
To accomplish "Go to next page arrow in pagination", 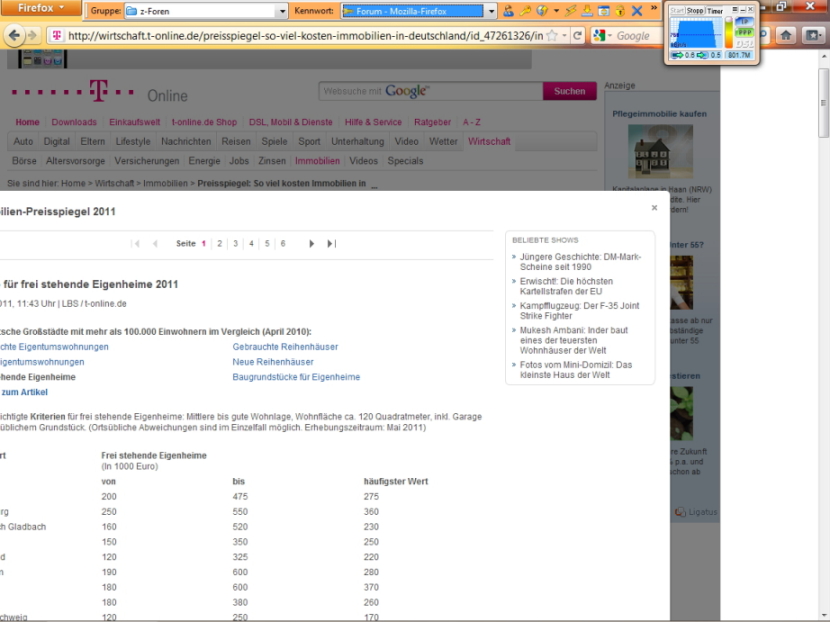I will 312,243.
